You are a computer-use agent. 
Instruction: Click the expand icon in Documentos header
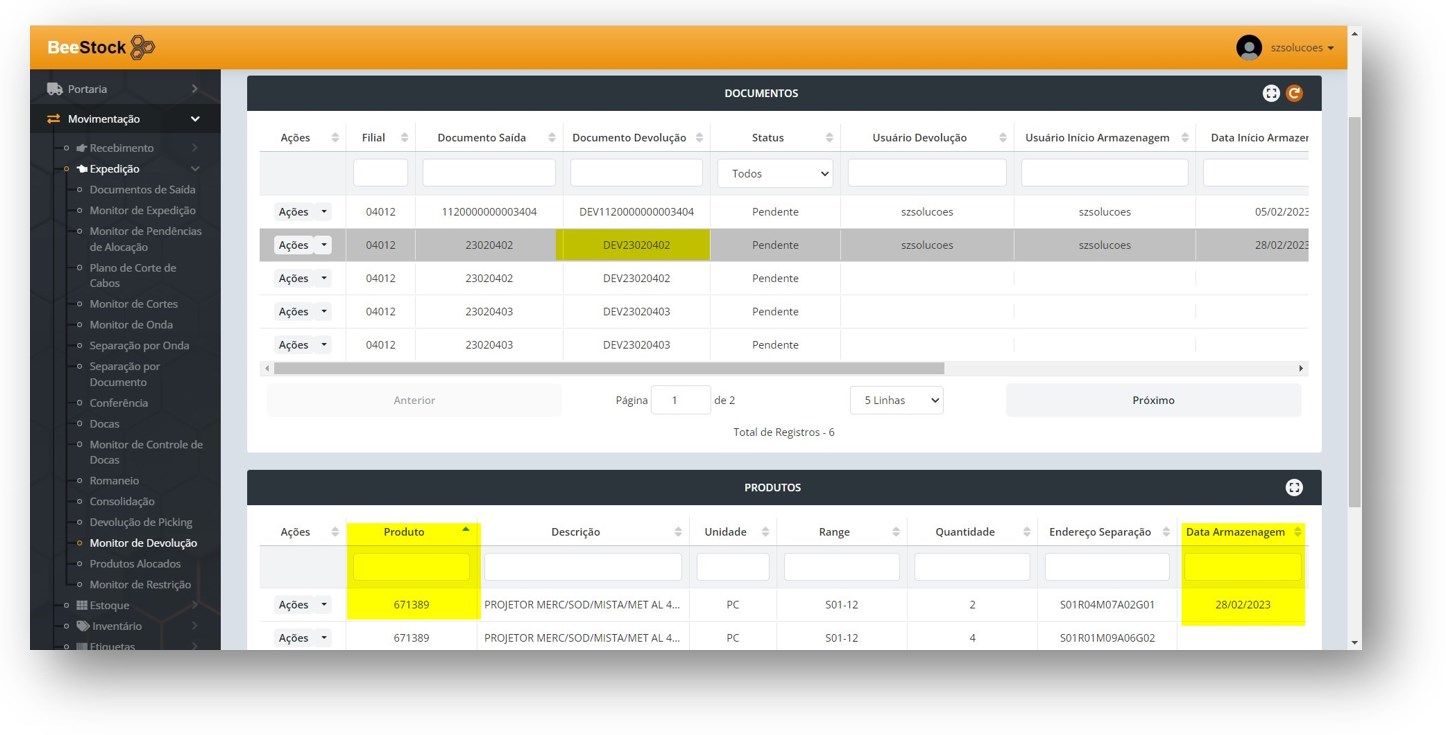(x=1271, y=93)
